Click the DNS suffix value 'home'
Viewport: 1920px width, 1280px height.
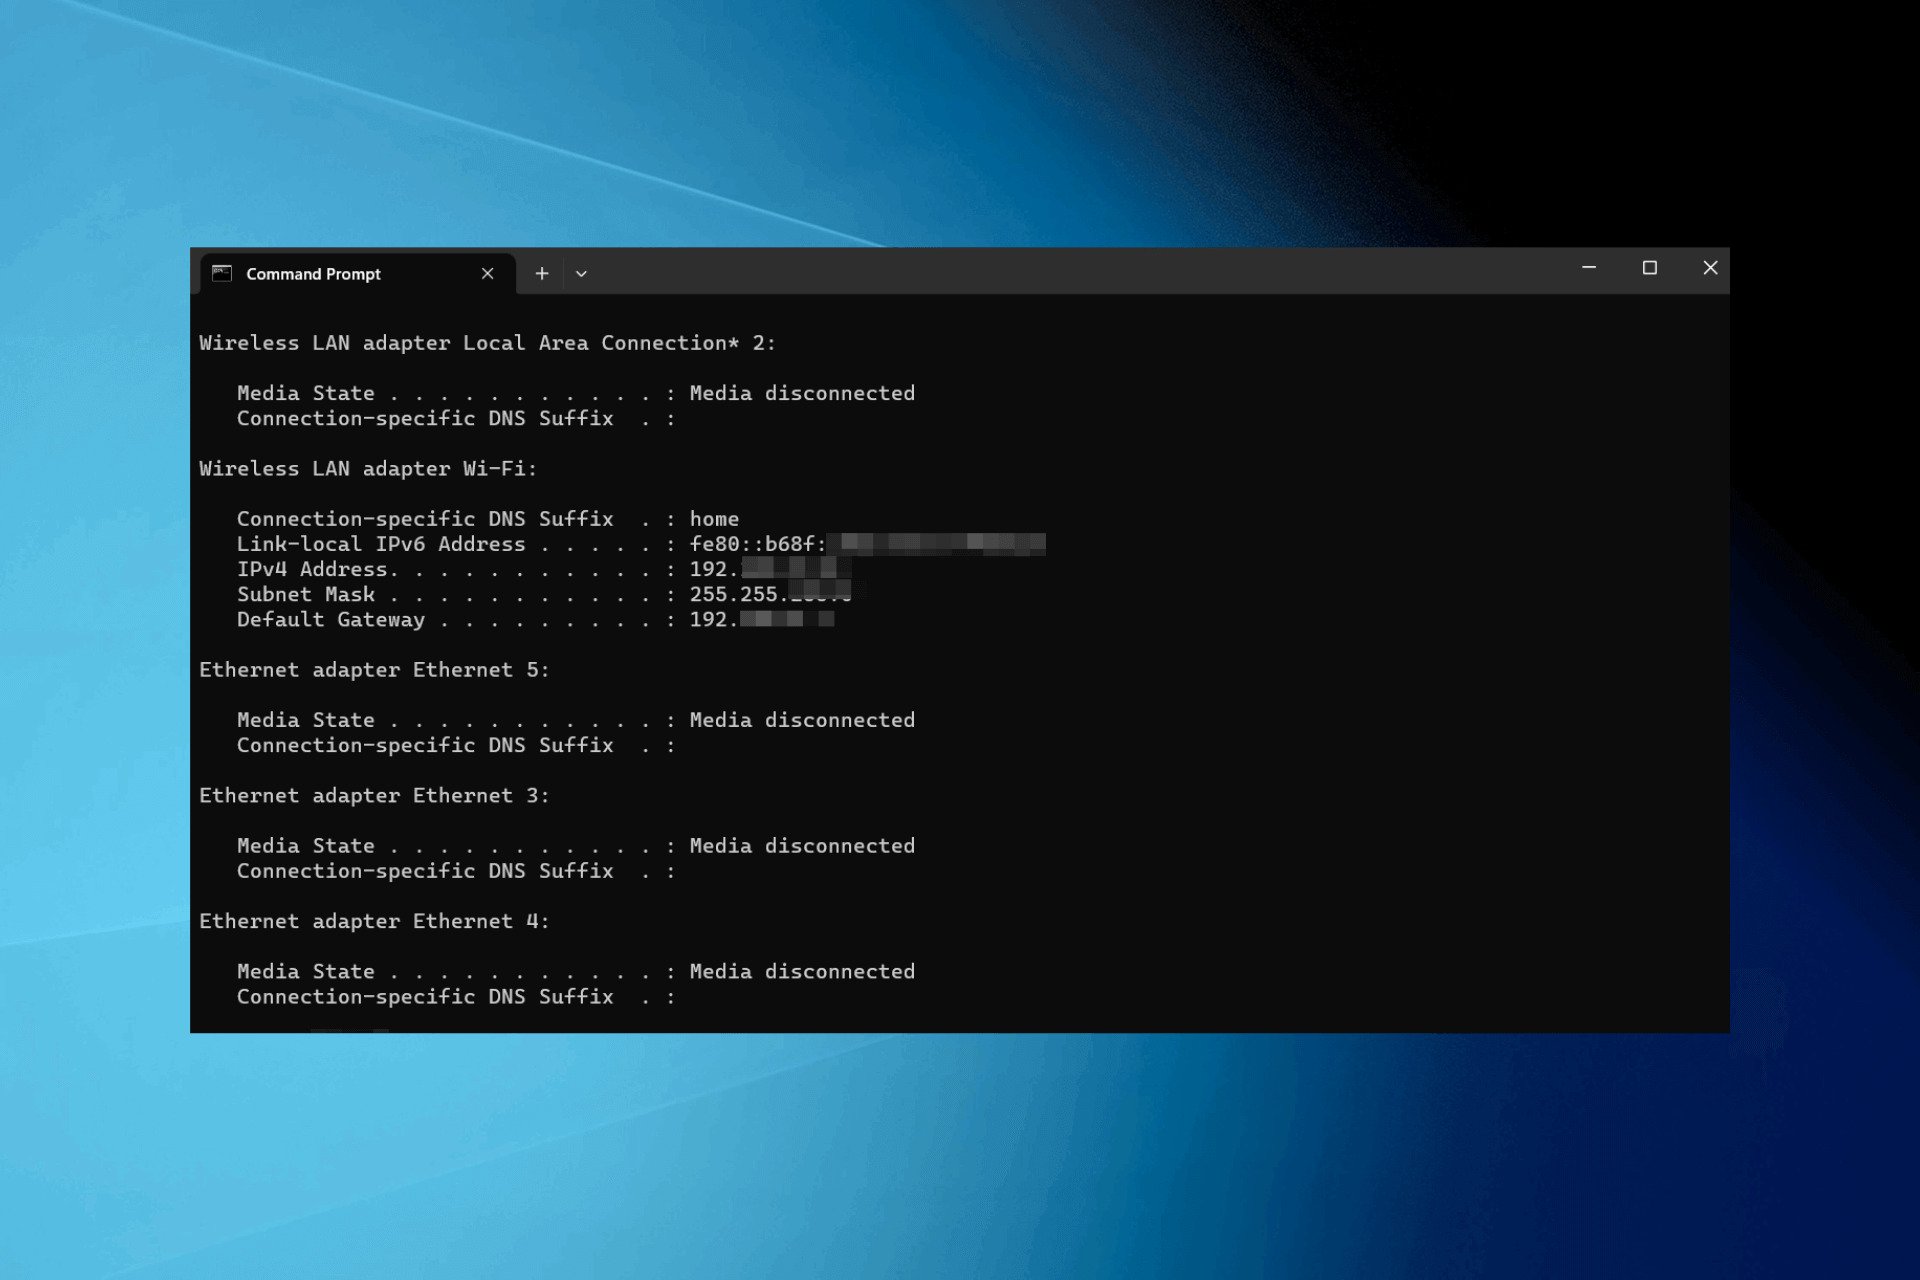point(714,519)
